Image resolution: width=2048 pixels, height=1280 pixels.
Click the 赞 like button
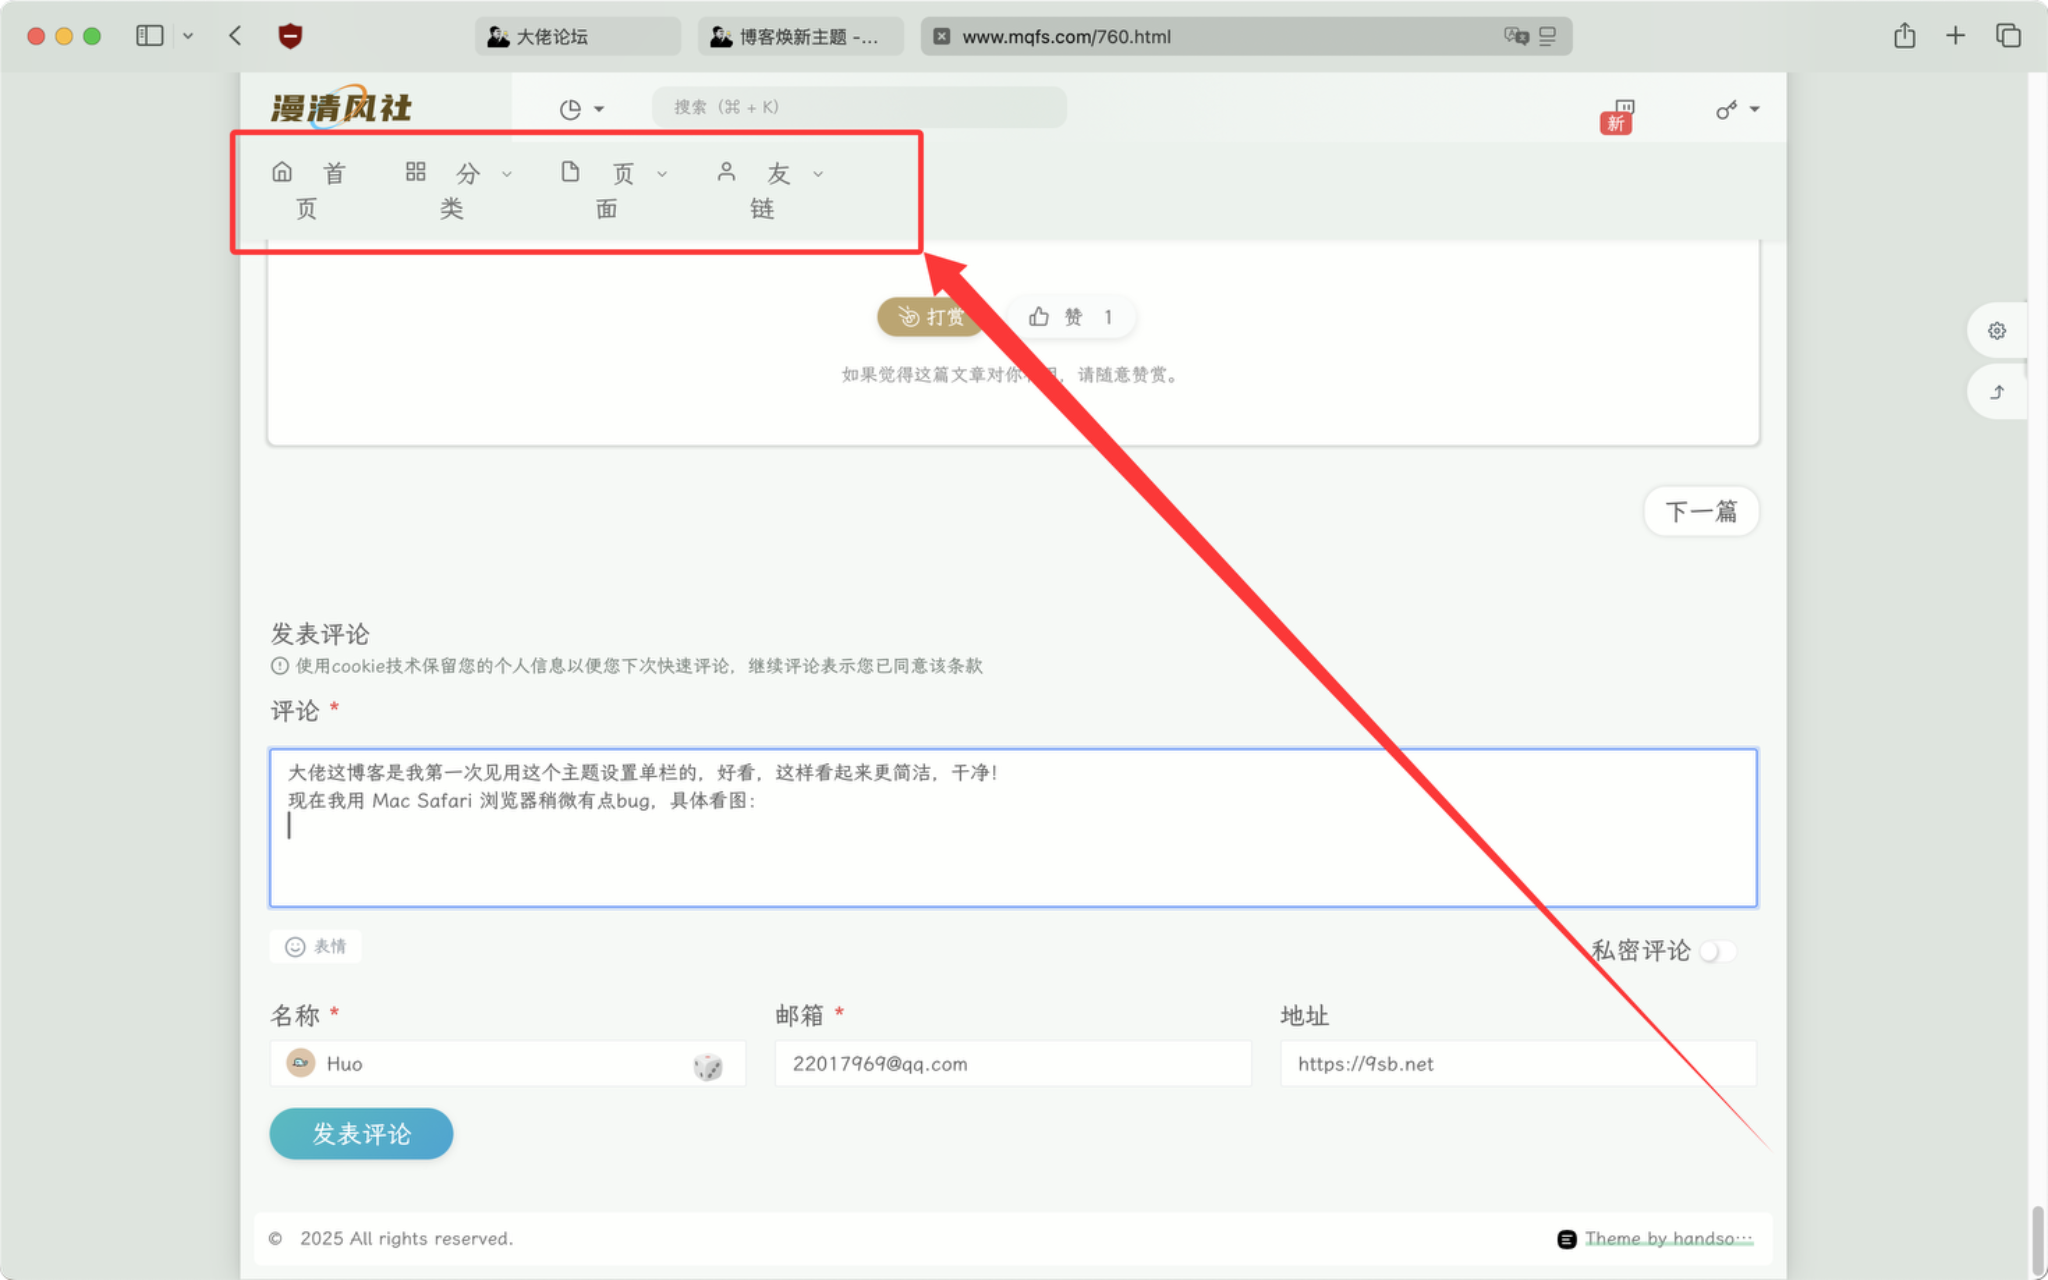pos(1071,317)
